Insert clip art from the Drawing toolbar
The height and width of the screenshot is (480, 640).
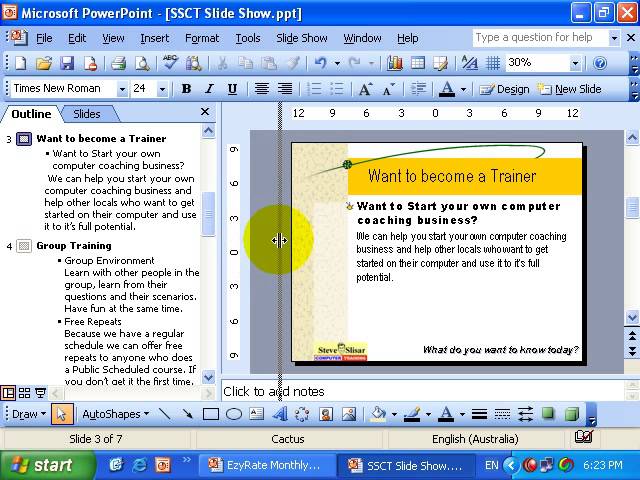point(326,414)
